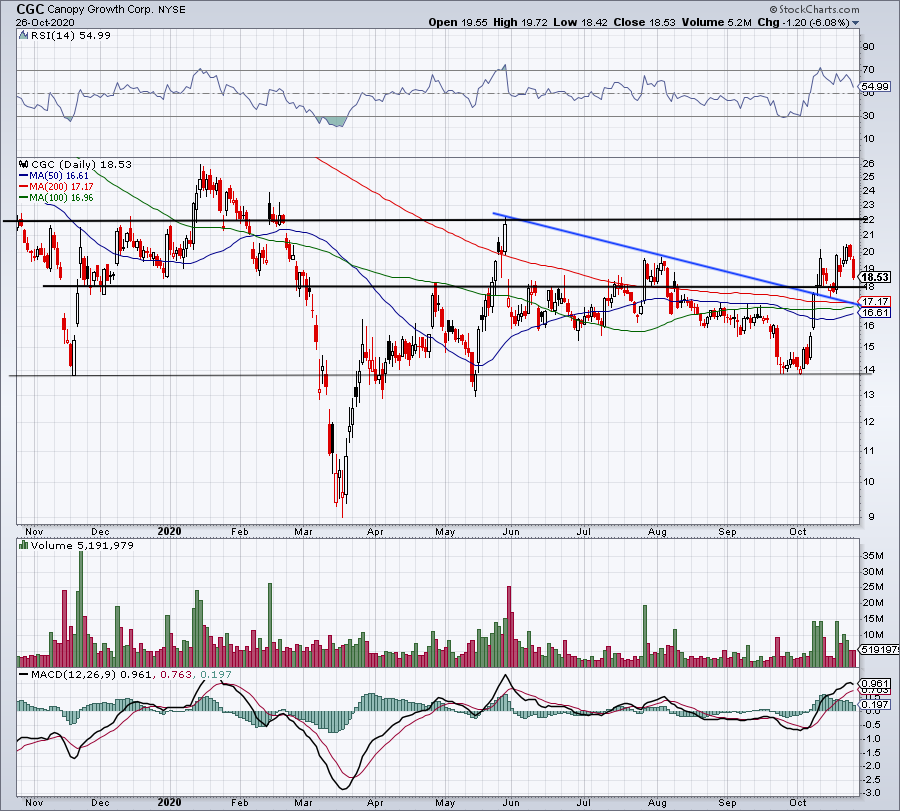
Task: Click the High 19.72 quote value
Action: 521,22
